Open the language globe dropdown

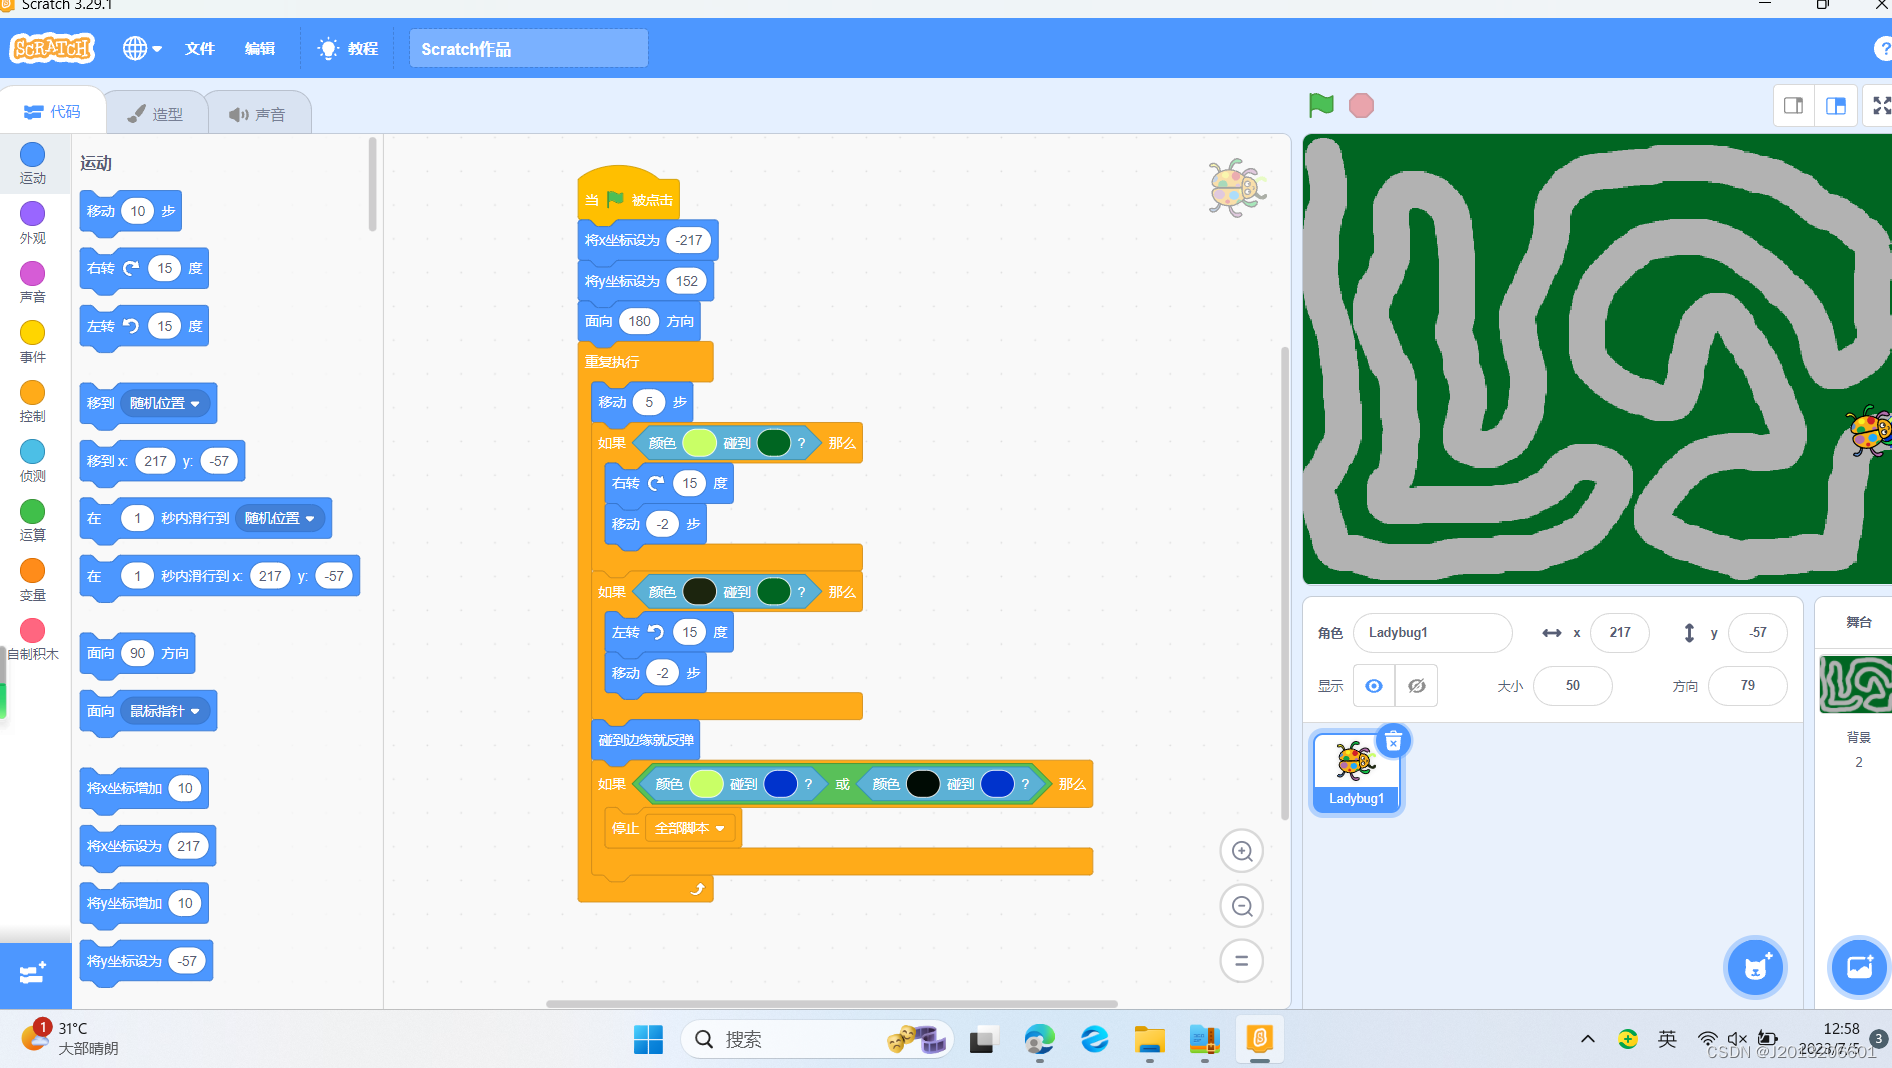[x=141, y=48]
